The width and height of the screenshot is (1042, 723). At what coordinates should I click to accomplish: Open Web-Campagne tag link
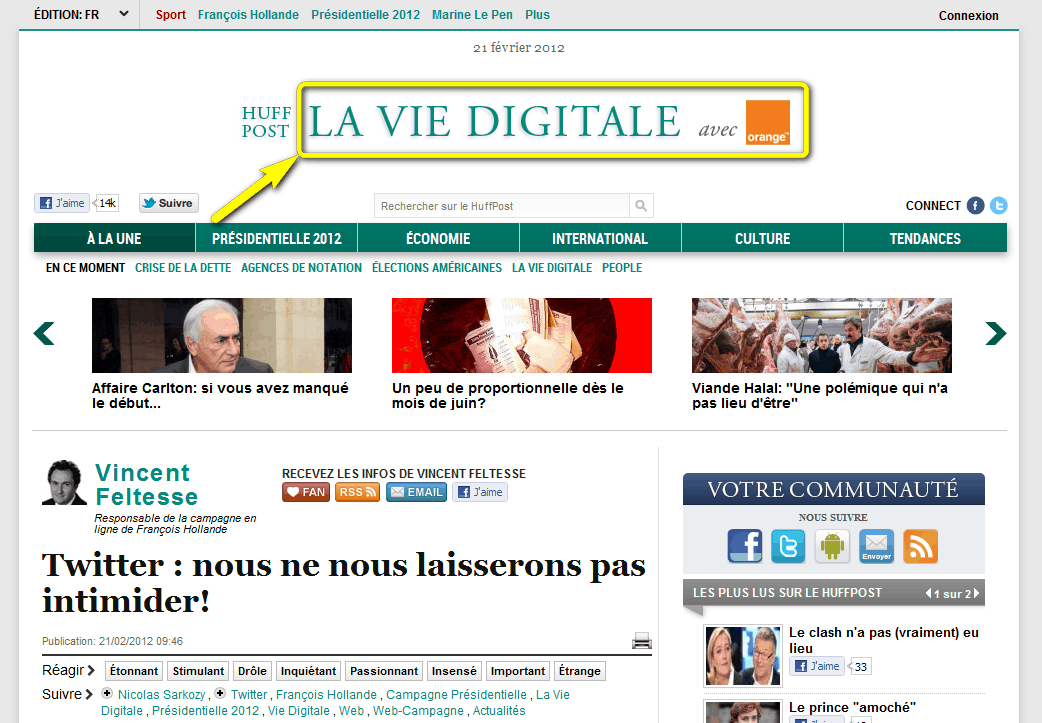[418, 711]
